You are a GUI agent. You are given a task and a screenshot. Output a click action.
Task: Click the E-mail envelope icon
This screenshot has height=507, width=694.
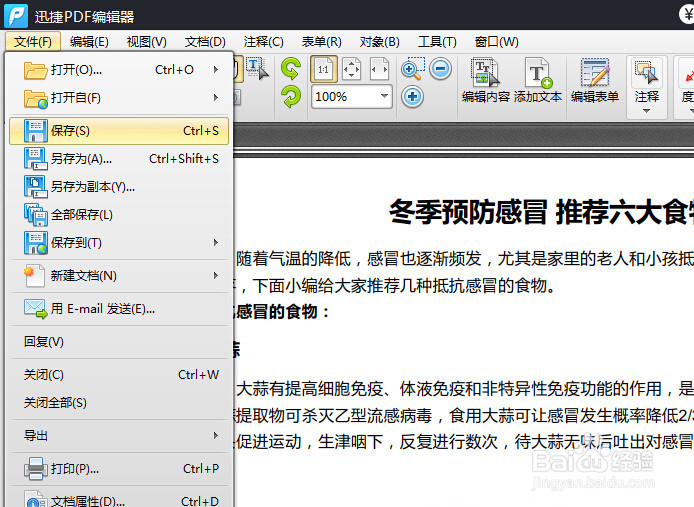tap(35, 309)
